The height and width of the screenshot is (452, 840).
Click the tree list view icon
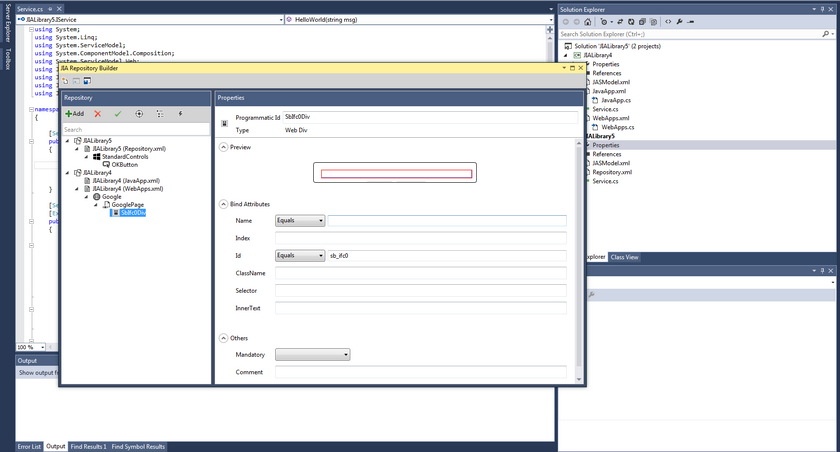point(160,114)
